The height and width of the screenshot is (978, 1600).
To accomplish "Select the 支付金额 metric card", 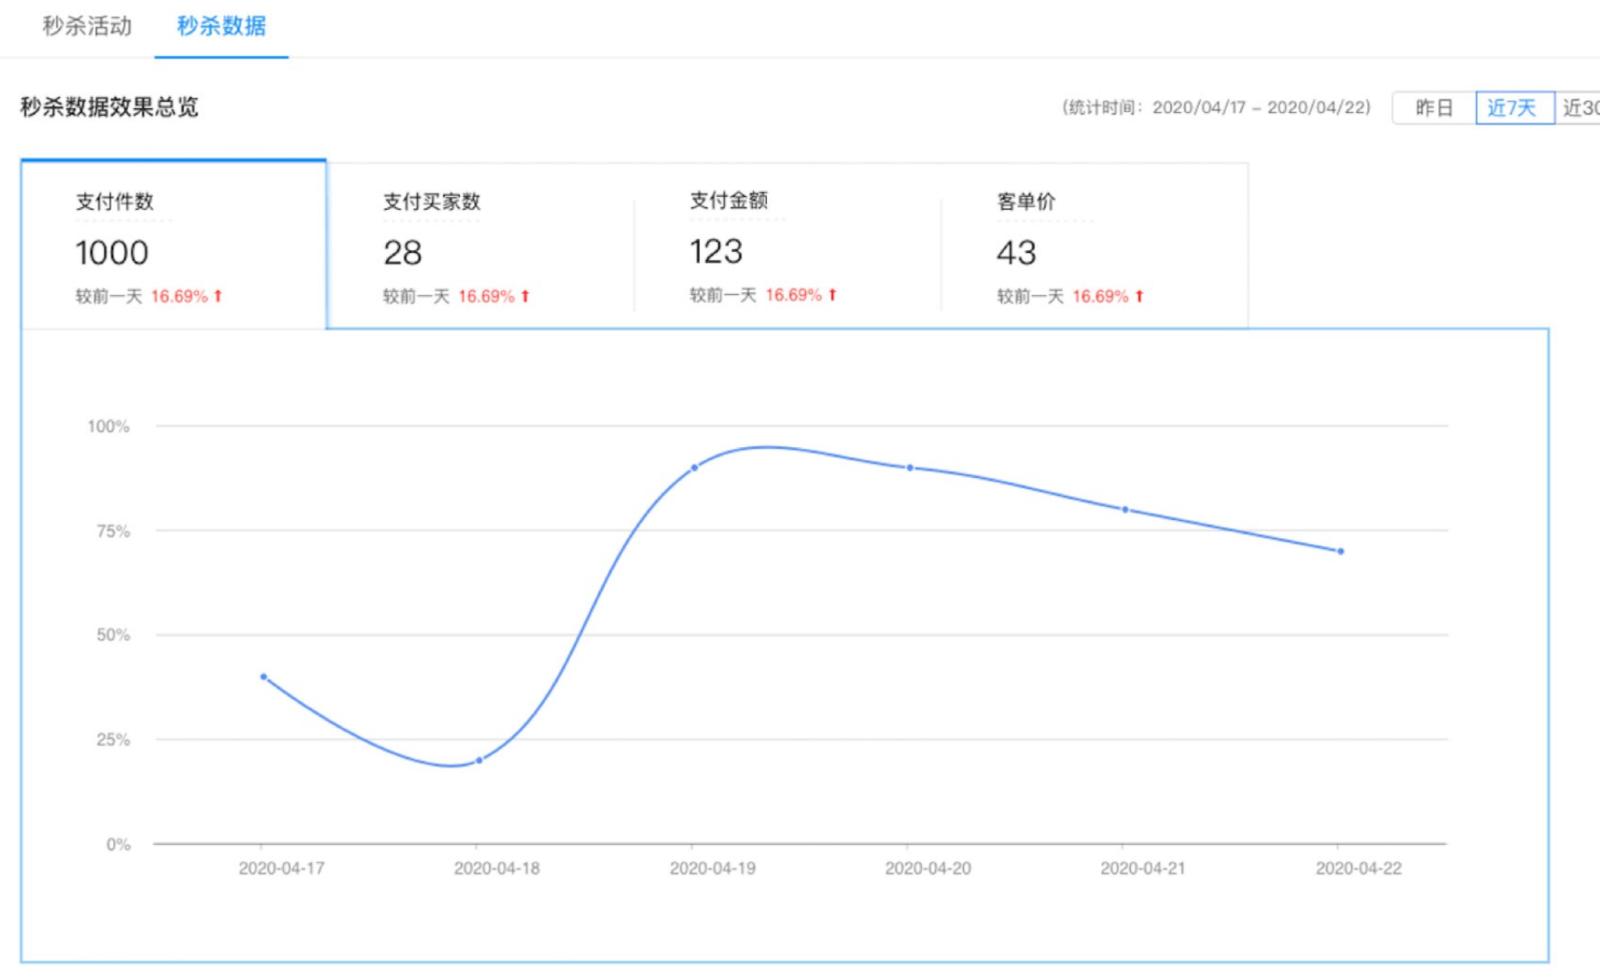I will 787,246.
